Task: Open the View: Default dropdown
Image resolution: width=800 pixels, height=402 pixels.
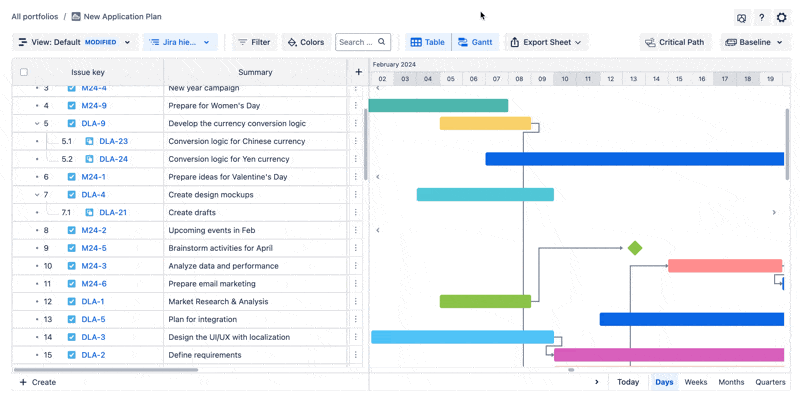Action: point(74,42)
